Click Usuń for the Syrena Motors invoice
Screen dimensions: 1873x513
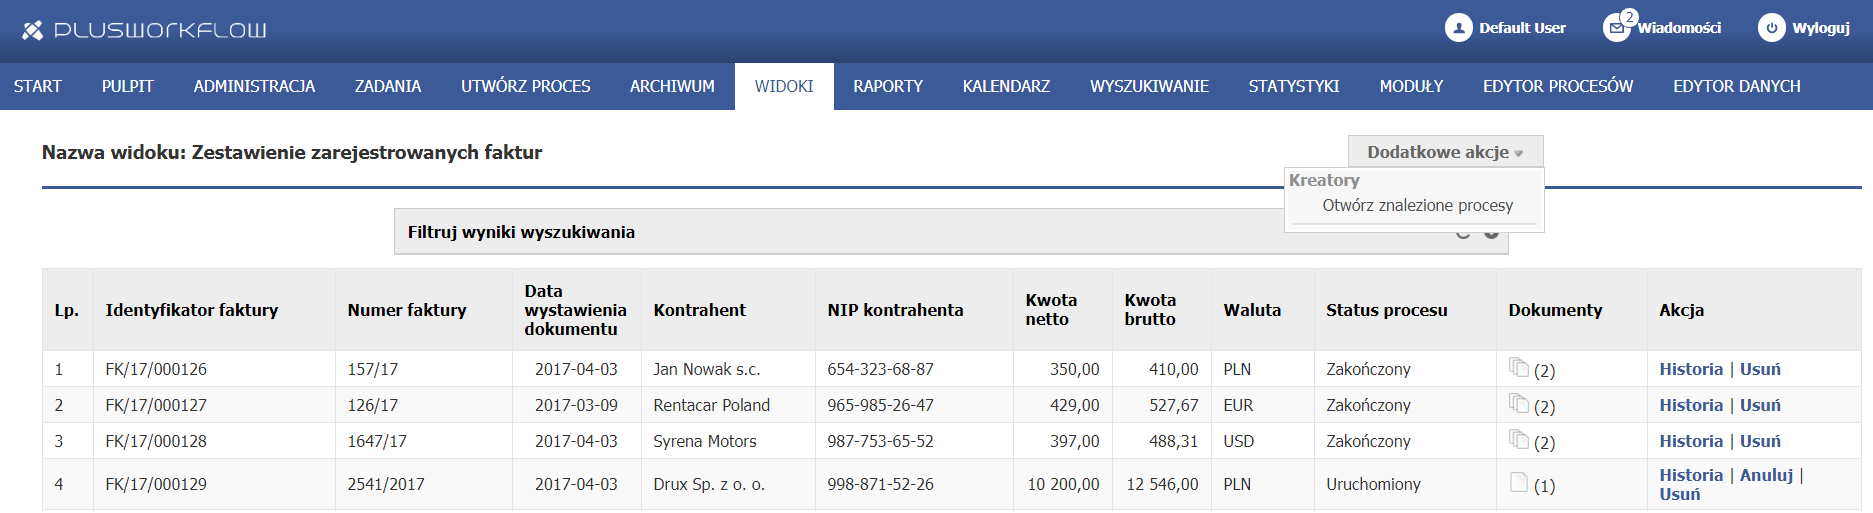(1760, 441)
